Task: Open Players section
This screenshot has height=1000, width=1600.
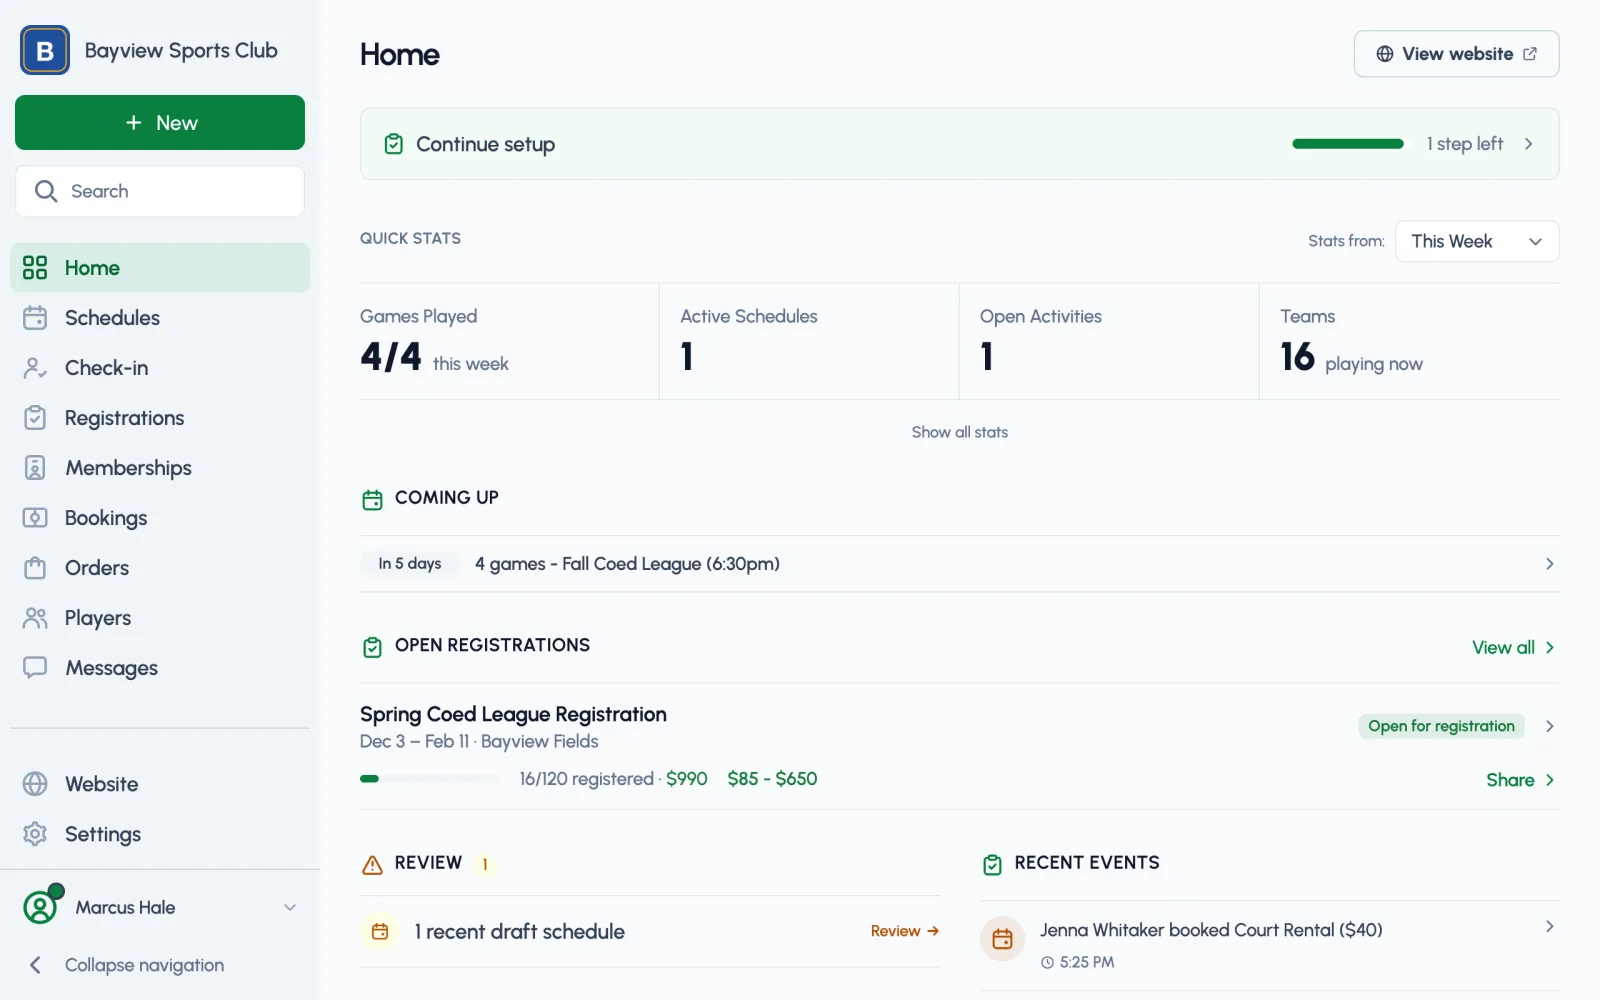Action: (x=160, y=618)
